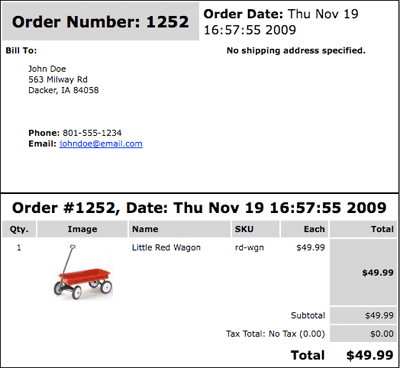Click the No shipping address specified text
The width and height of the screenshot is (400, 368).
(296, 51)
